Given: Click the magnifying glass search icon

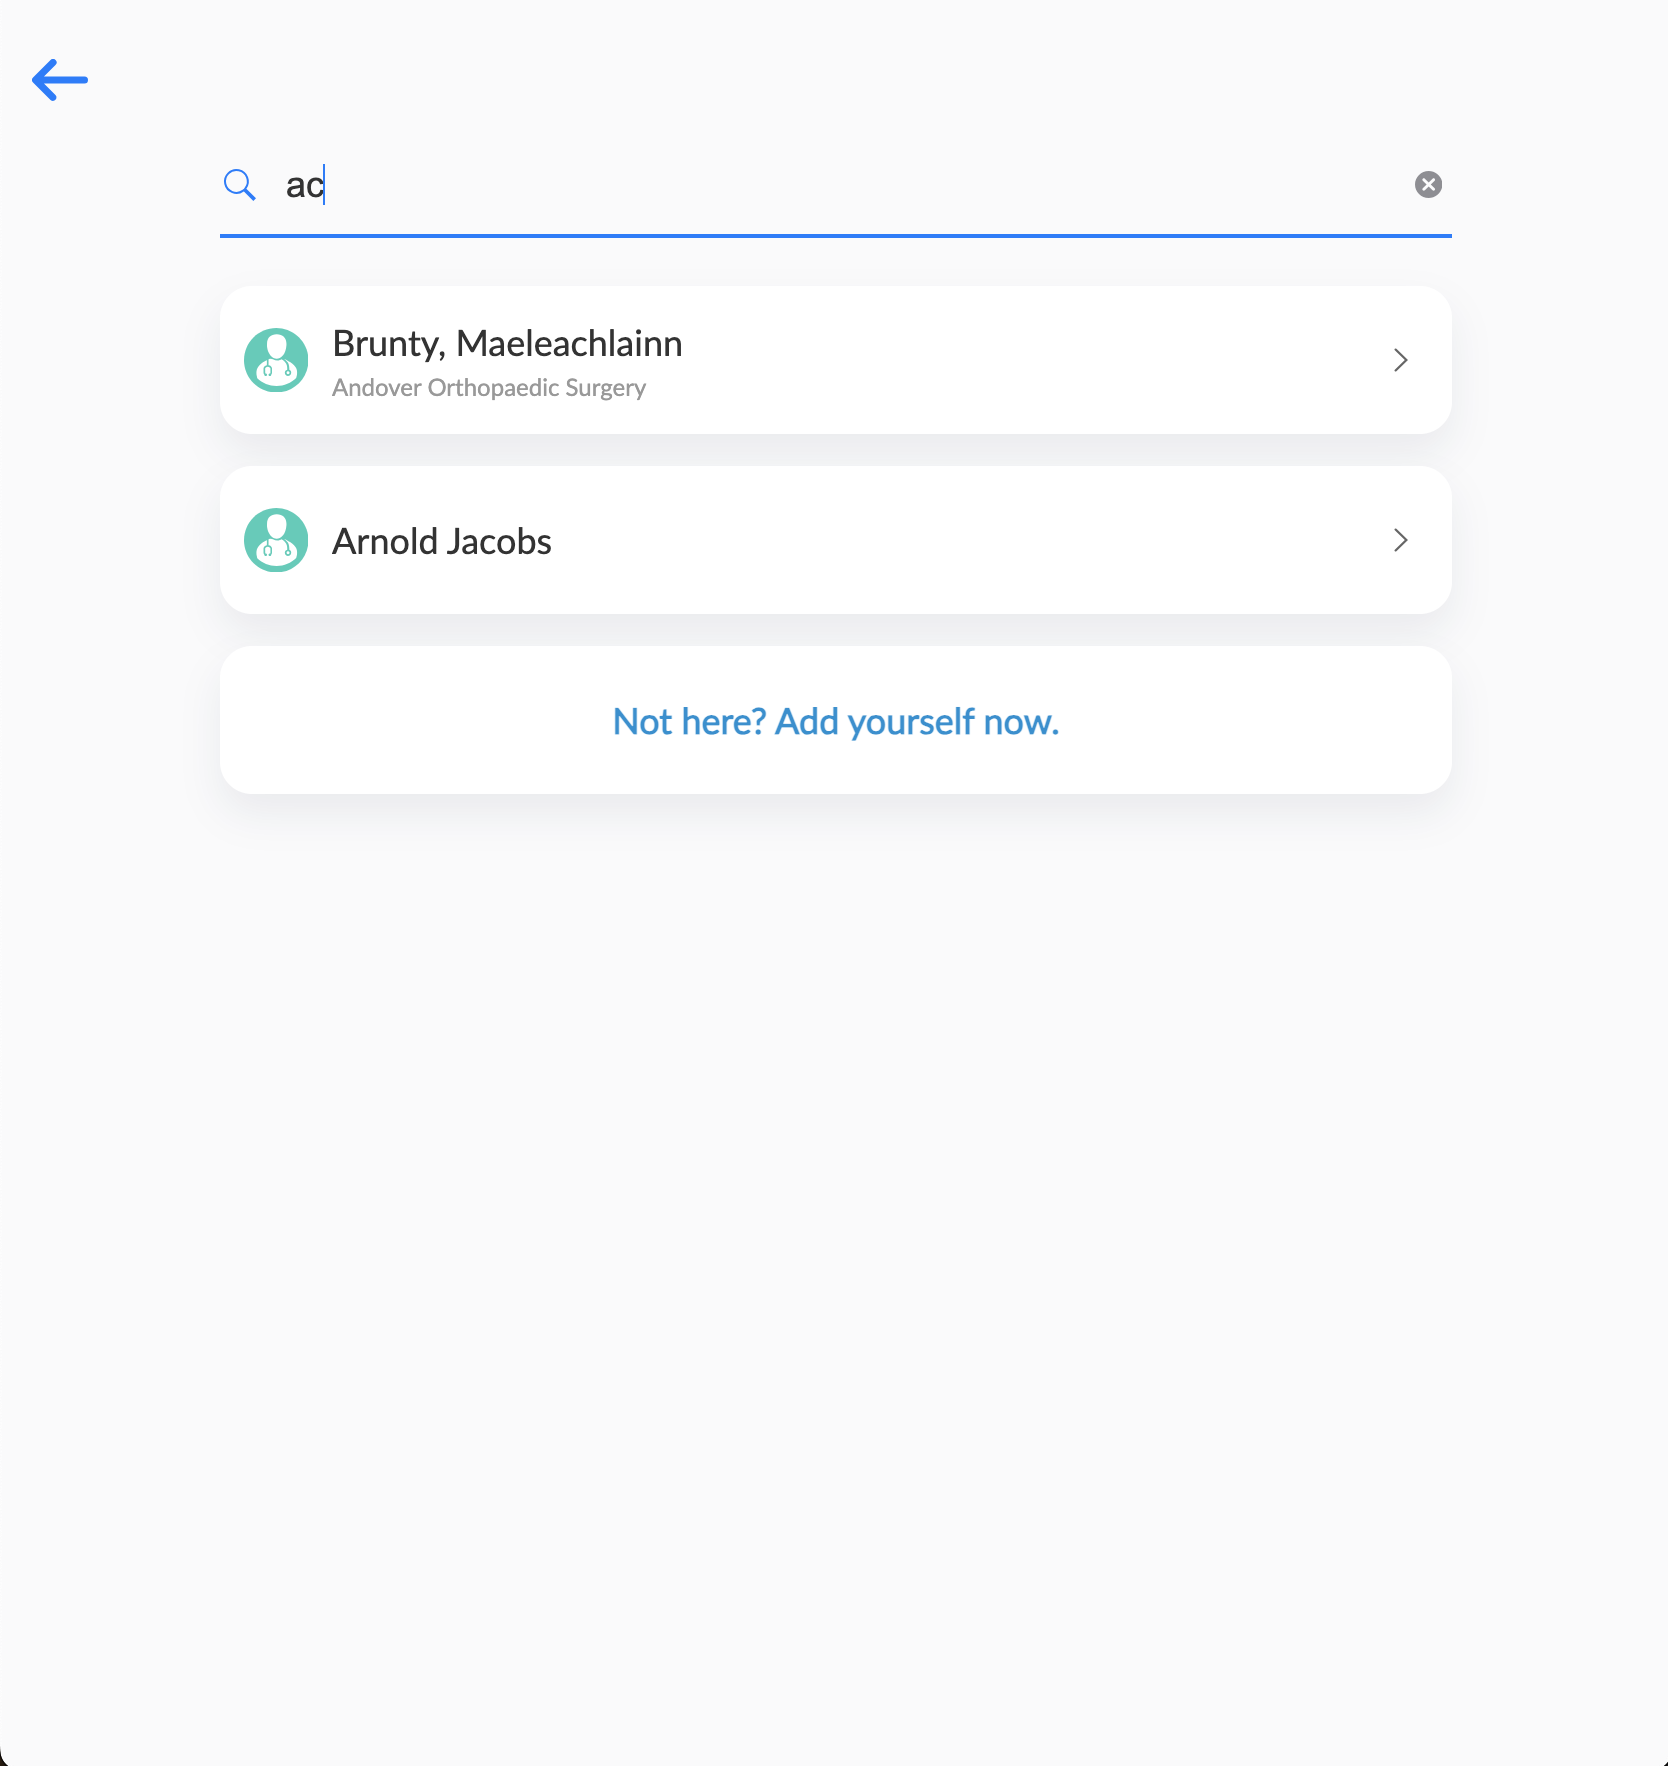Looking at the screenshot, I should pyautogui.click(x=240, y=185).
